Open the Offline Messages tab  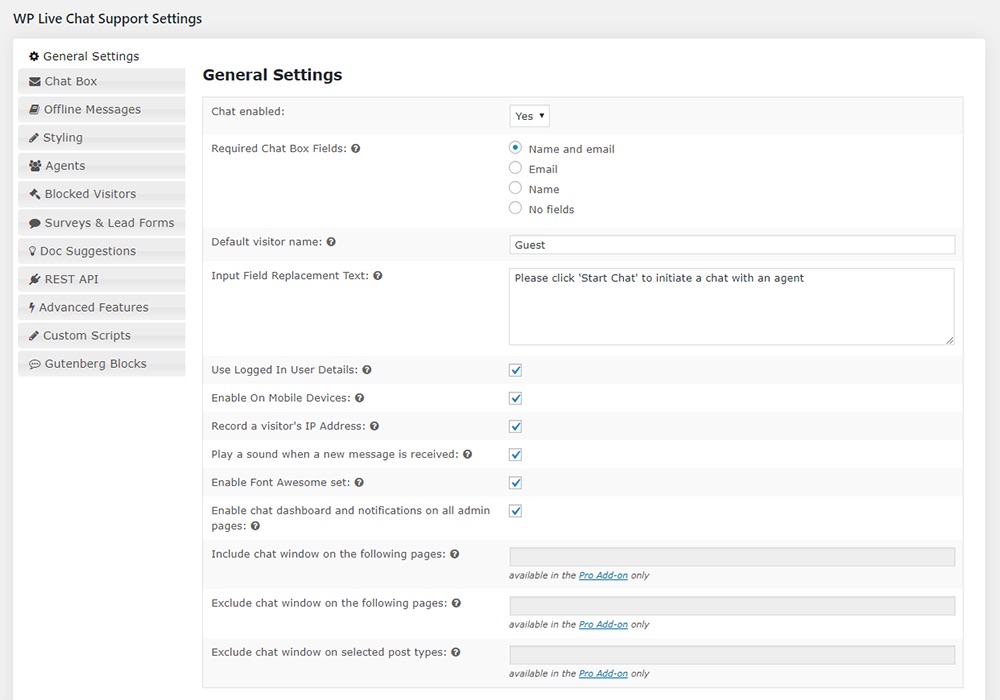[102, 110]
